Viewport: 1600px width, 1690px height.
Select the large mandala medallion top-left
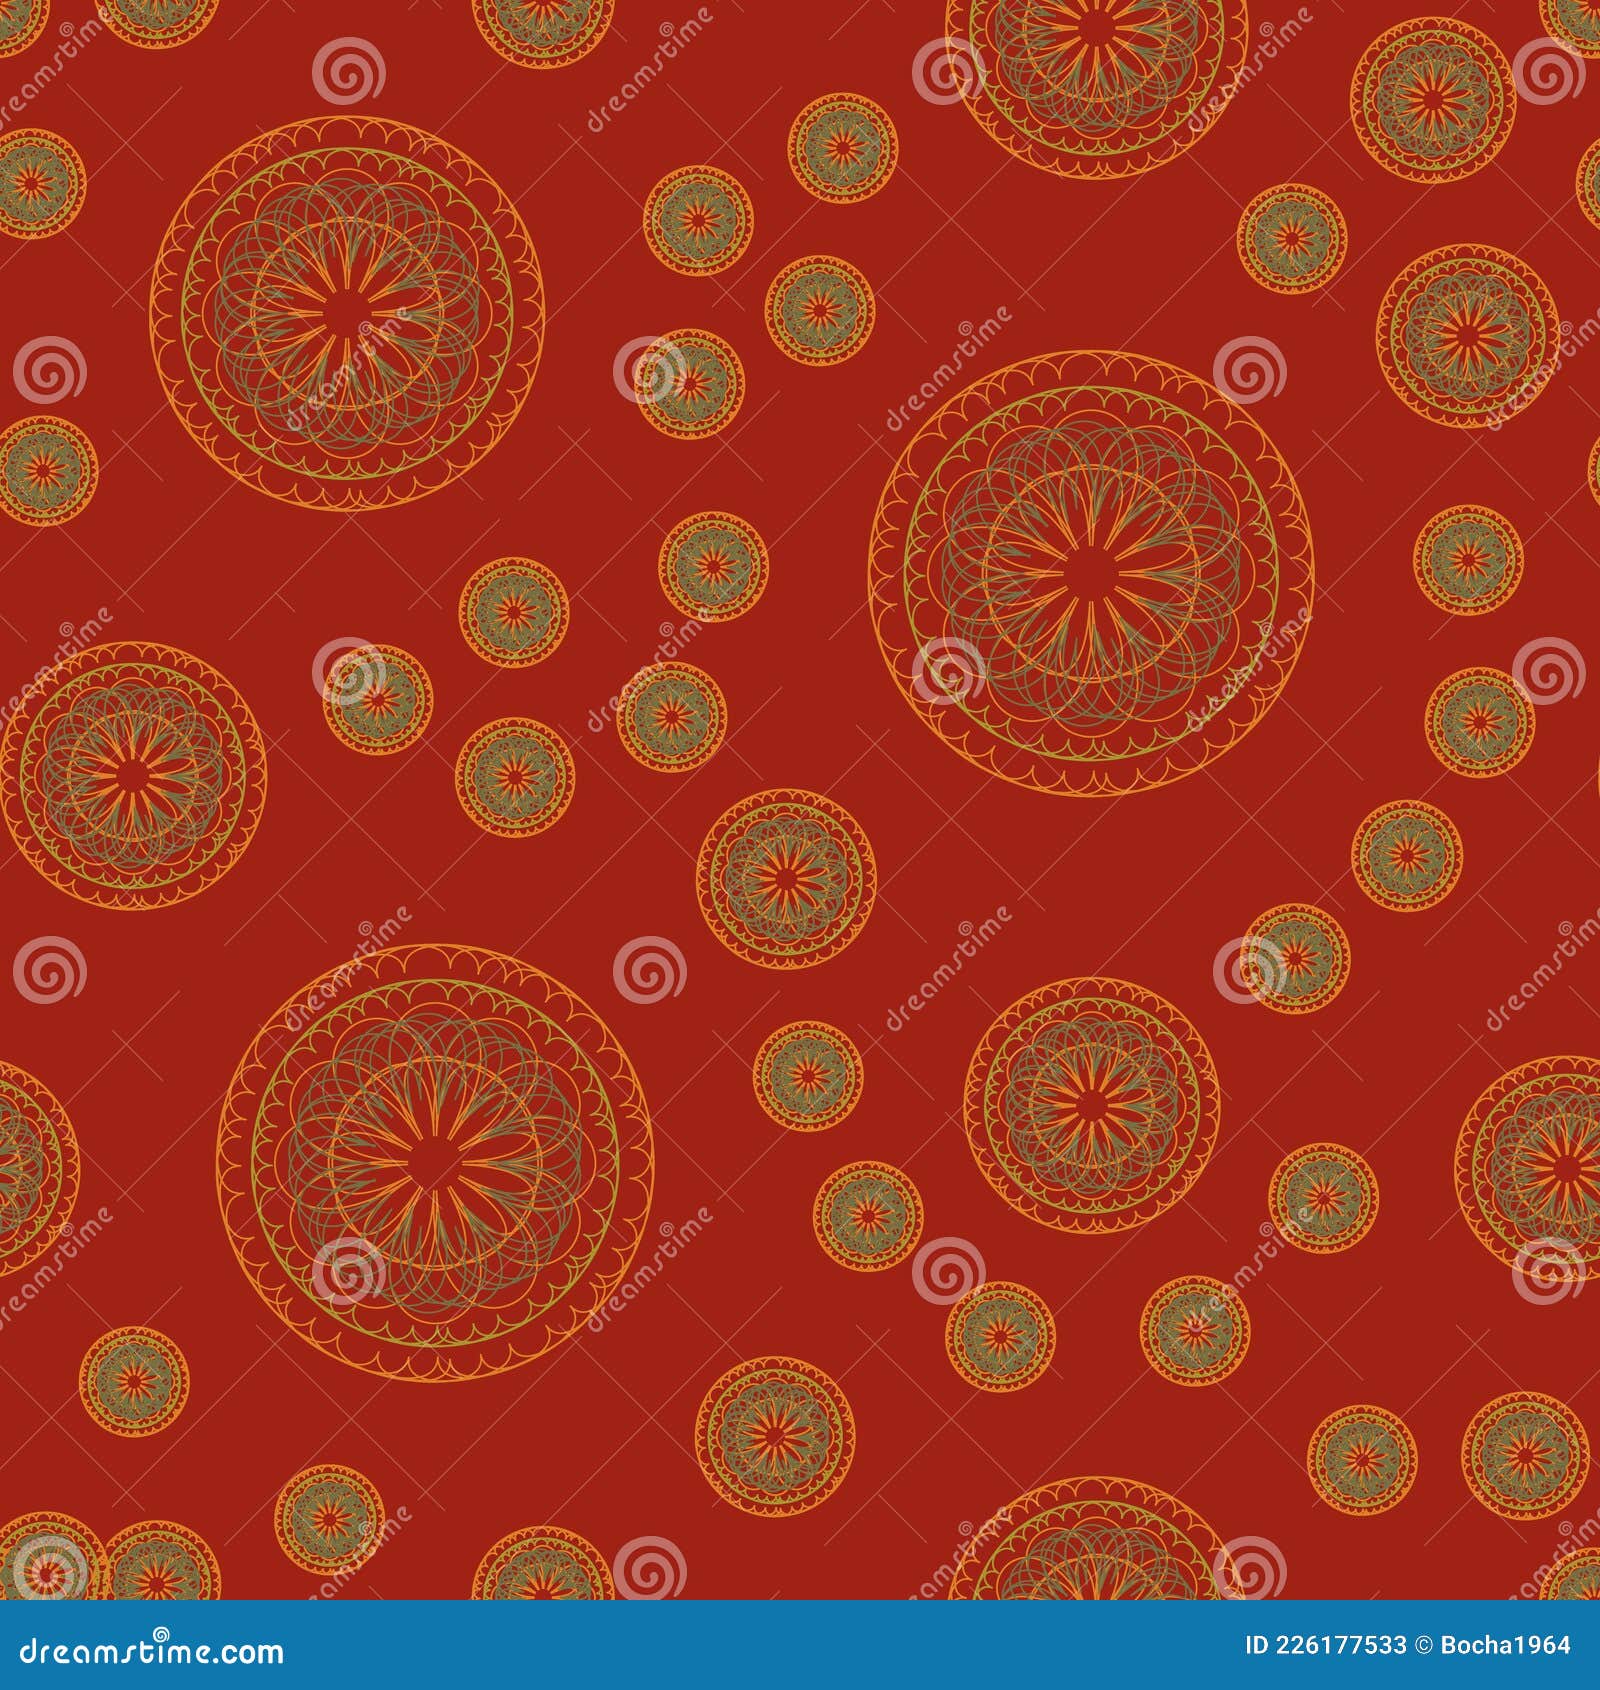point(345,310)
